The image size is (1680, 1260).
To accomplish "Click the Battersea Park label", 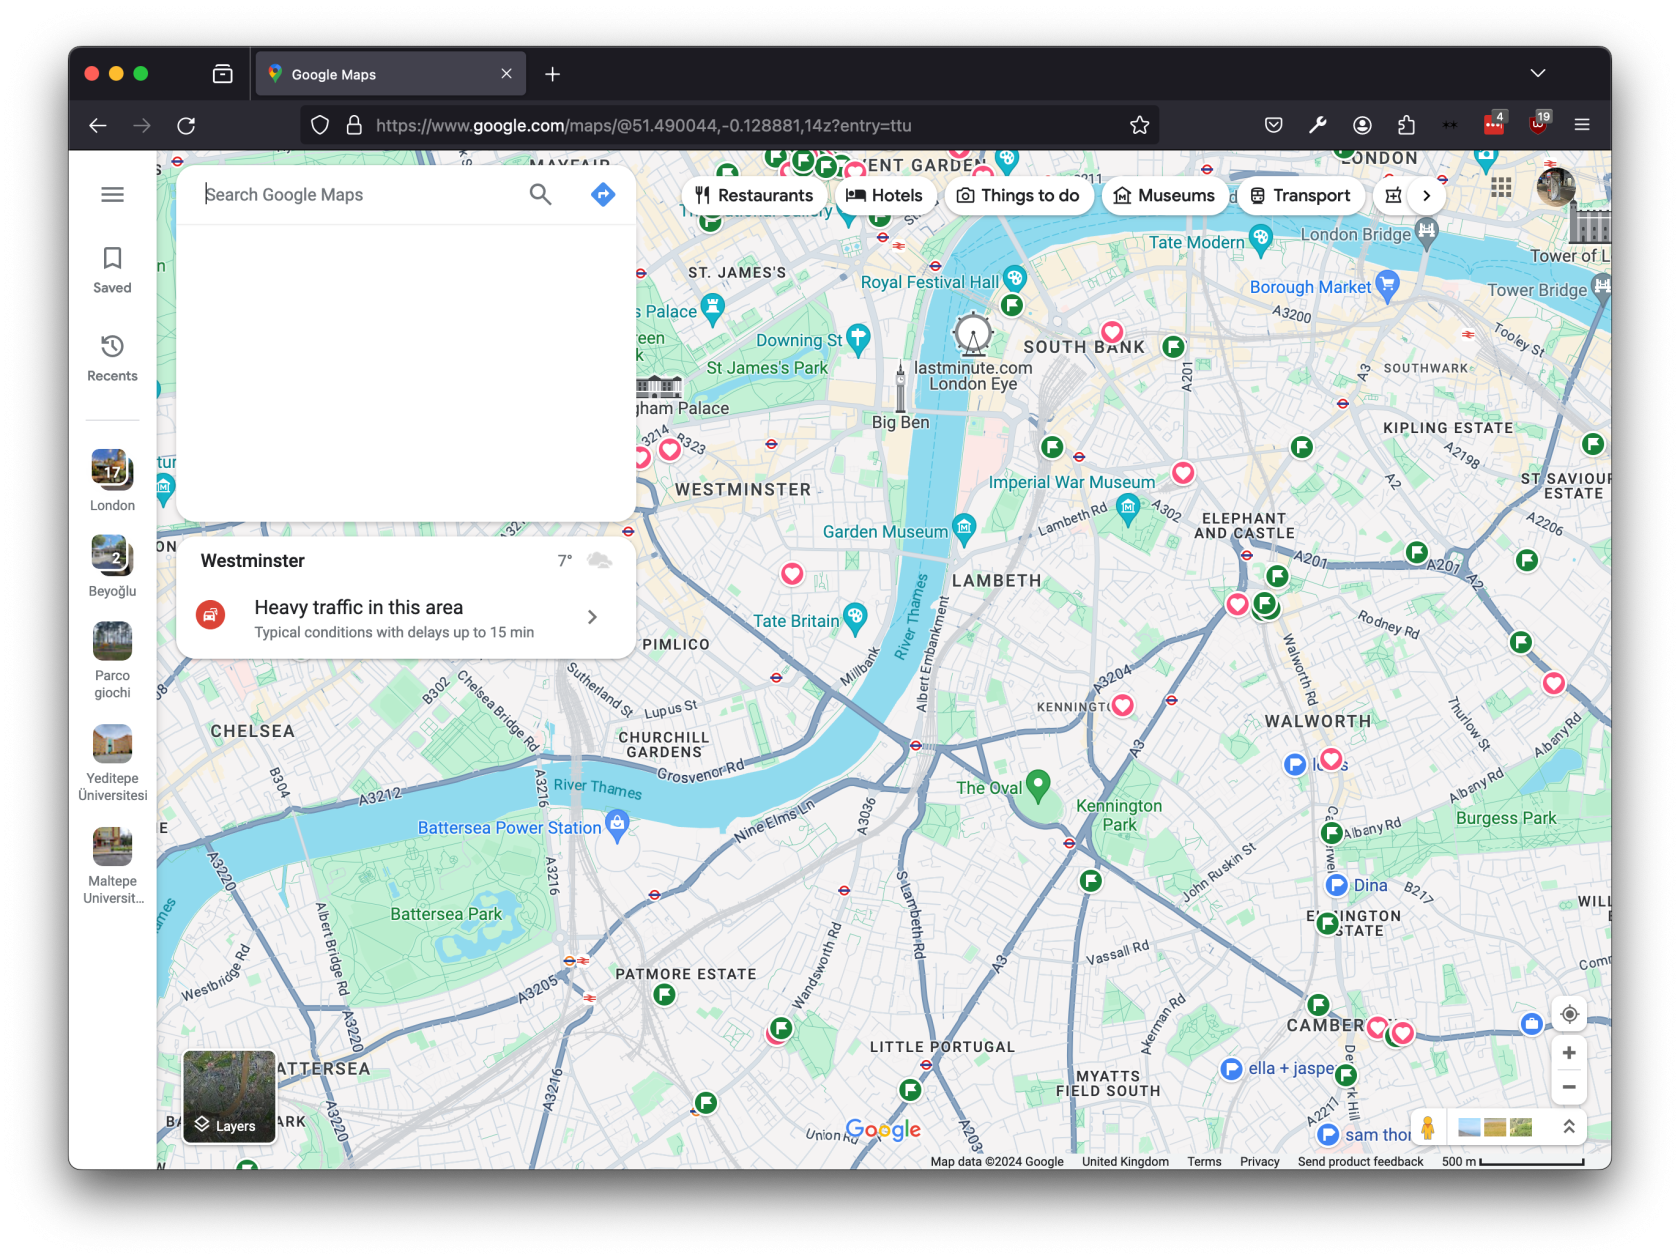I will coord(446,914).
